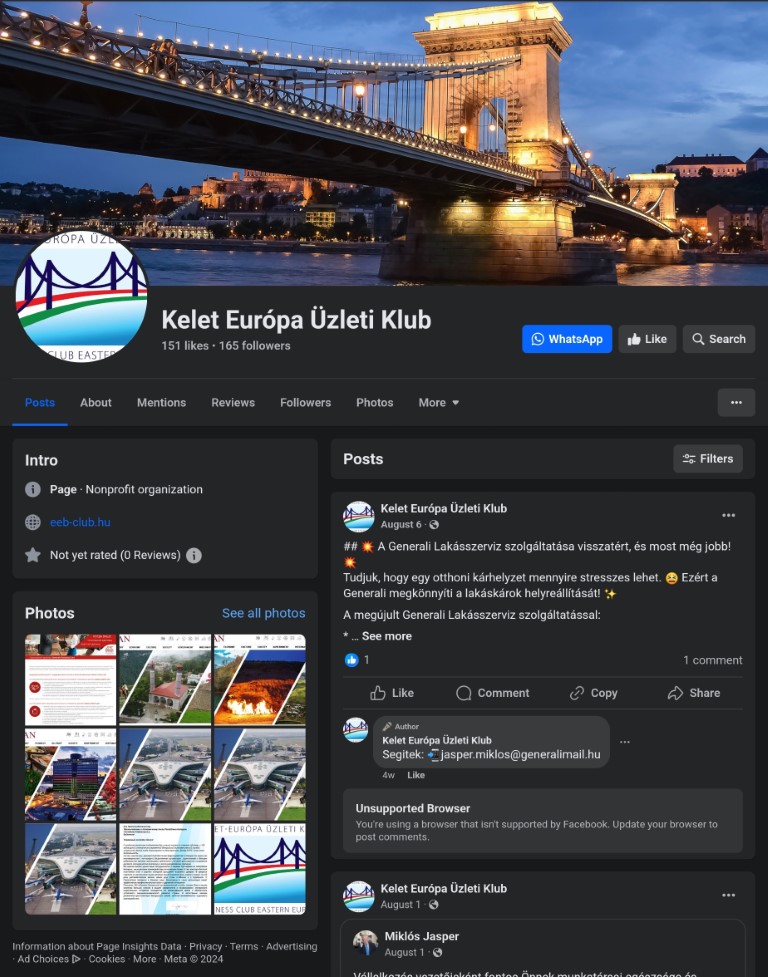Open the text document photo thumbnail
Screen dimensions: 768x977
coord(165,869)
